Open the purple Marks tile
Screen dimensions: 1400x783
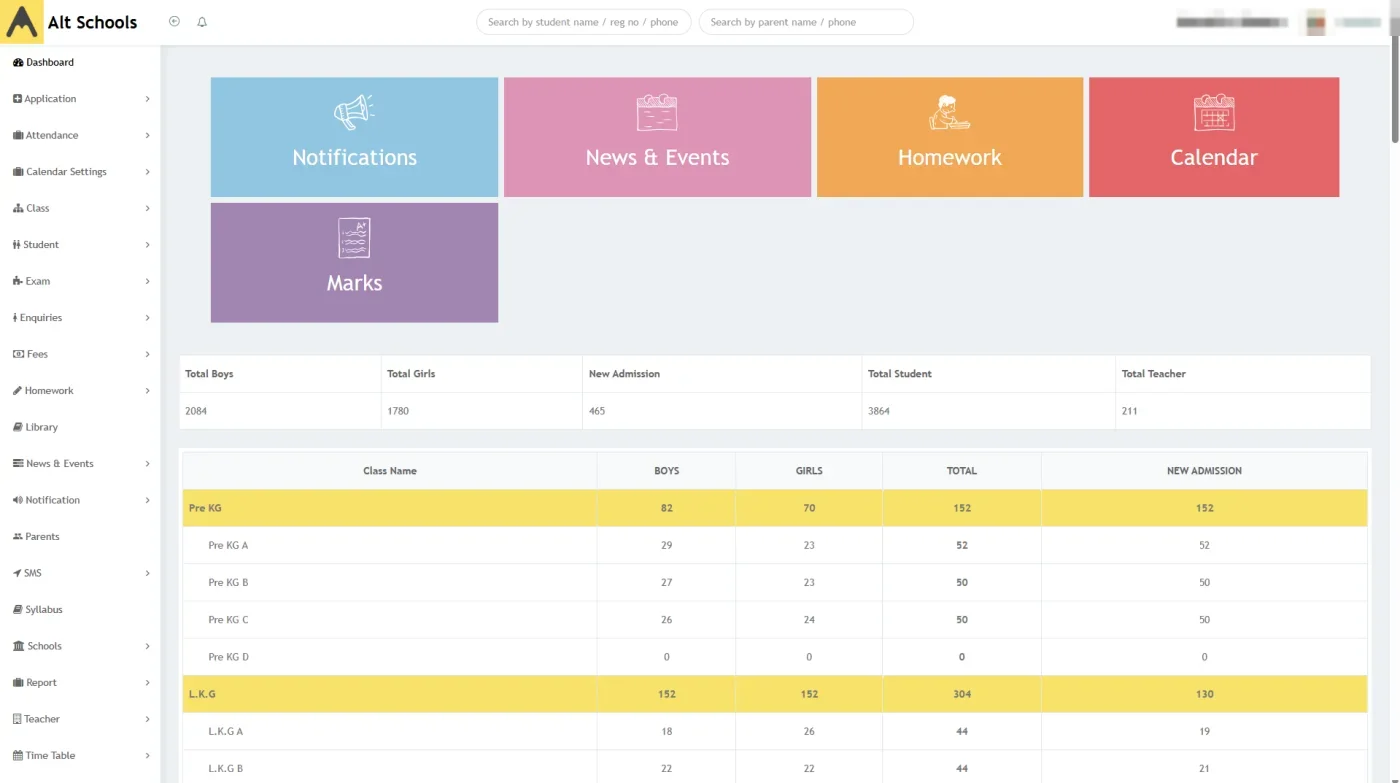[354, 263]
